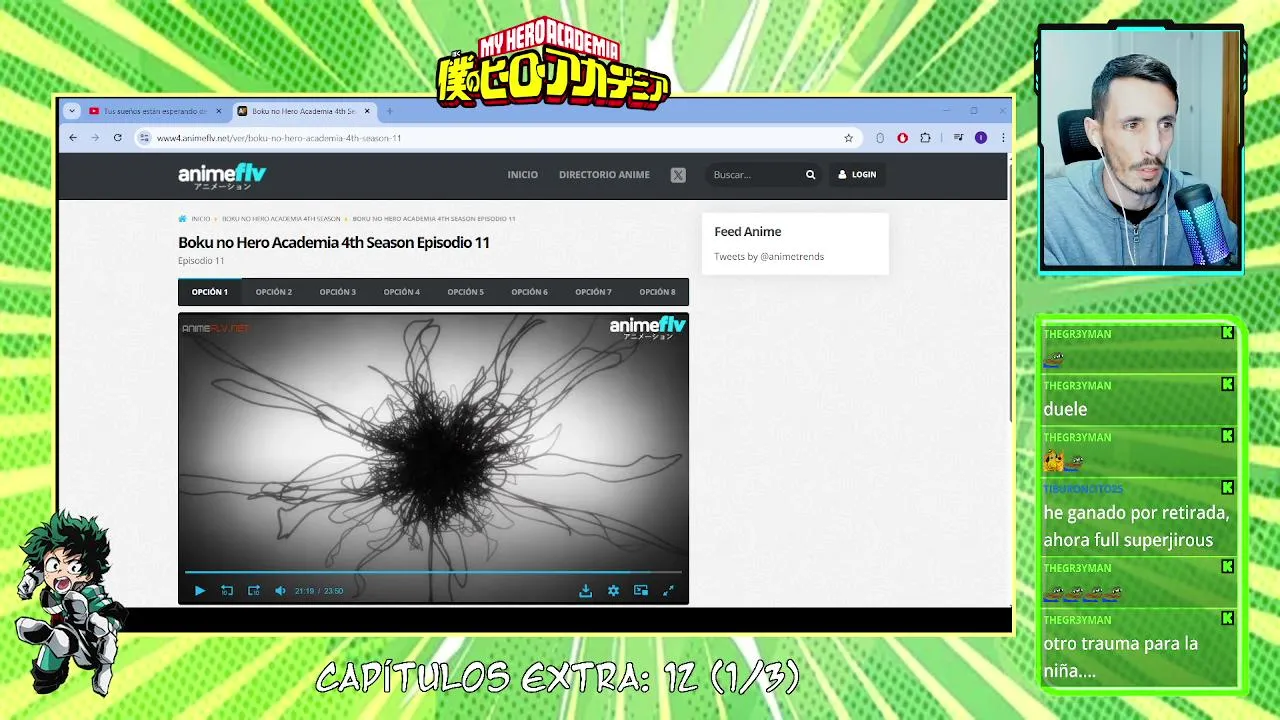The width and height of the screenshot is (1280, 720).
Task: Select the OPCIÓN 6 server tab
Action: (530, 292)
